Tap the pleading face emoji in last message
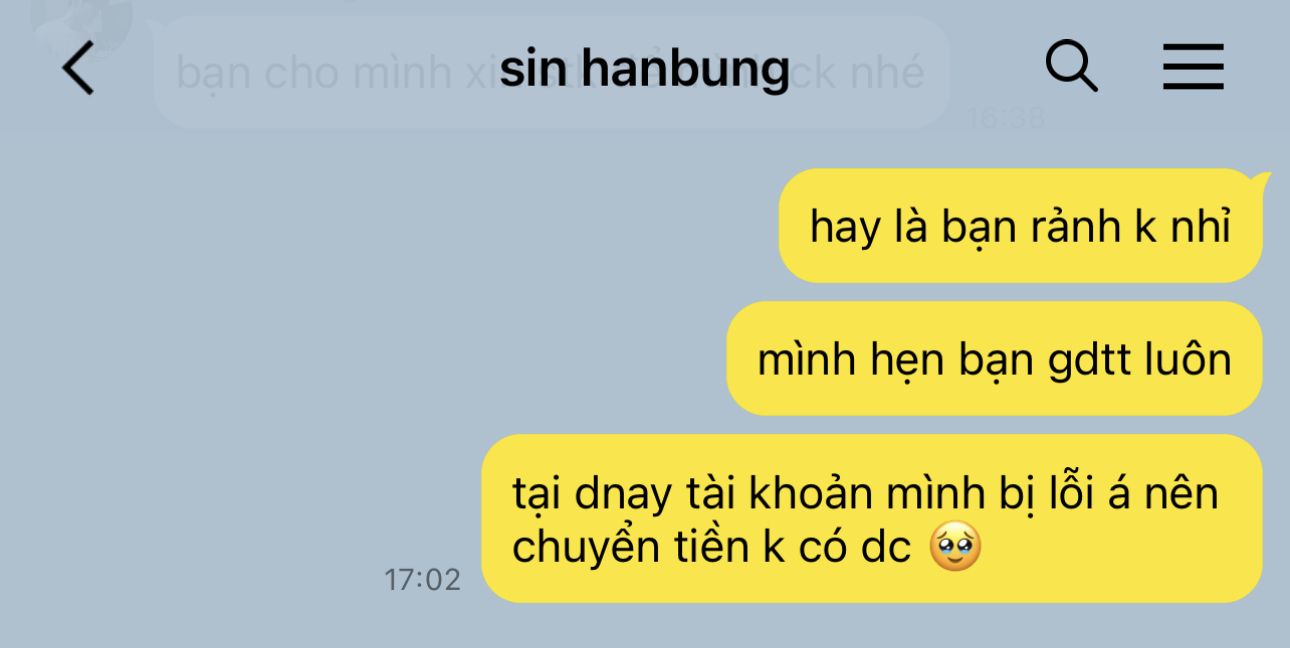 click(x=955, y=548)
